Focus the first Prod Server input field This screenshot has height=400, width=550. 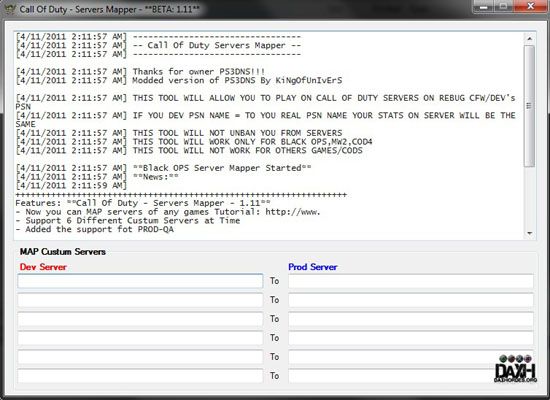pyautogui.click(x=411, y=281)
